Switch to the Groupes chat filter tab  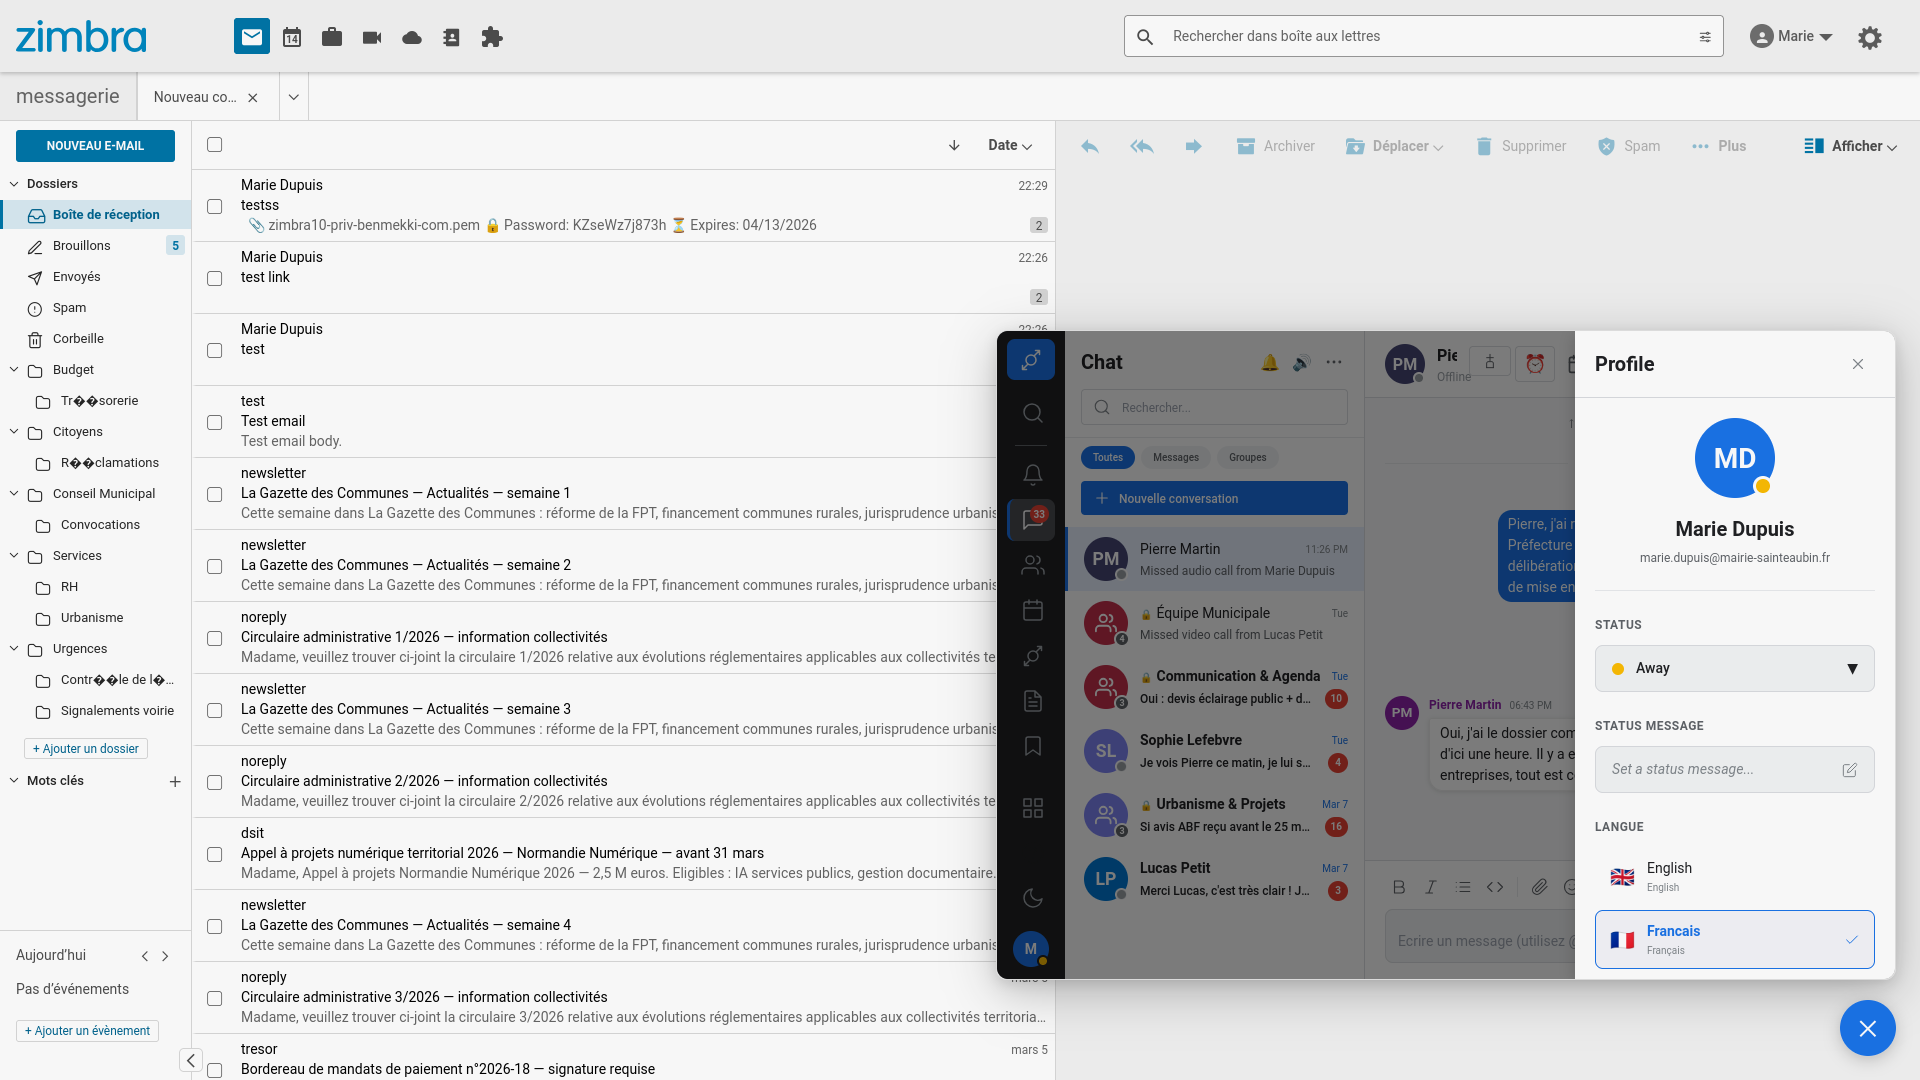point(1247,457)
